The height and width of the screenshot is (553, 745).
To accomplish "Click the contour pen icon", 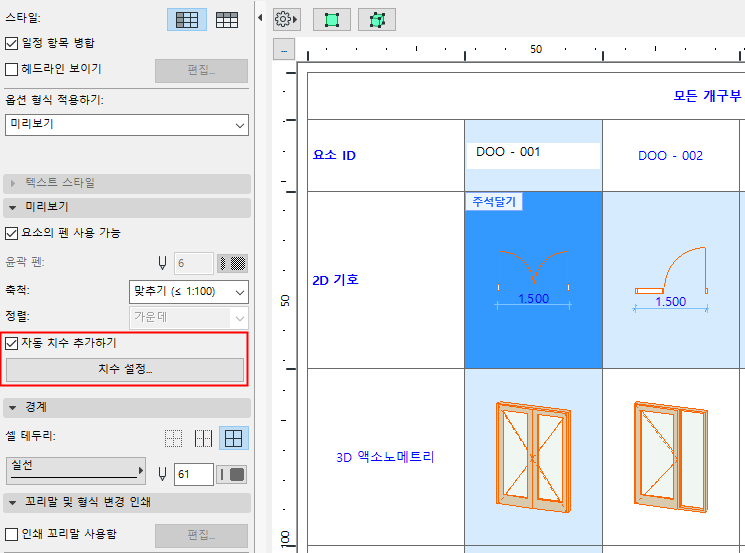I will 162,263.
